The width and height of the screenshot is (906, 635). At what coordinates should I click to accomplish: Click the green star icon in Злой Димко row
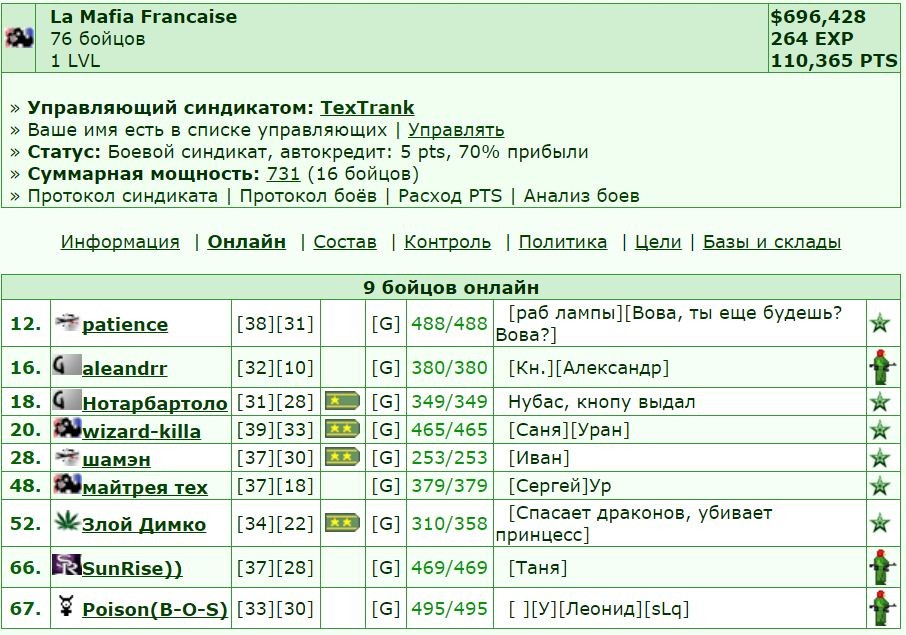tap(880, 523)
